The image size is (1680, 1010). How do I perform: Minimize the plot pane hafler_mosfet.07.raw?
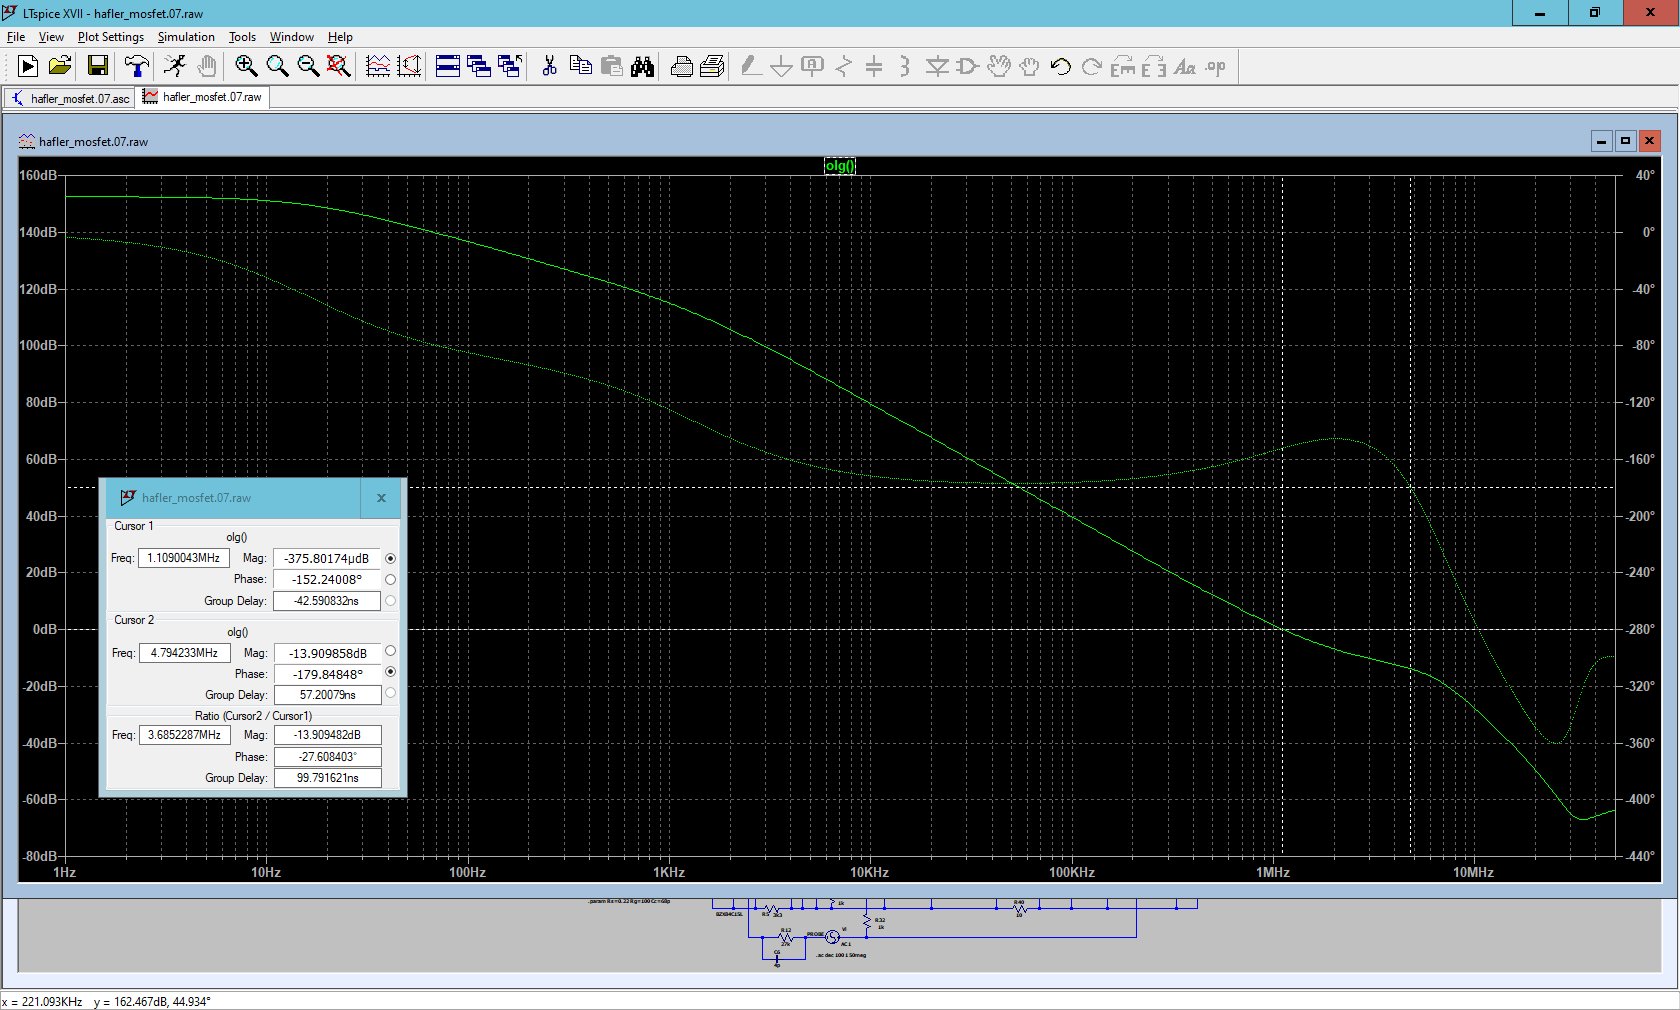tap(1602, 141)
